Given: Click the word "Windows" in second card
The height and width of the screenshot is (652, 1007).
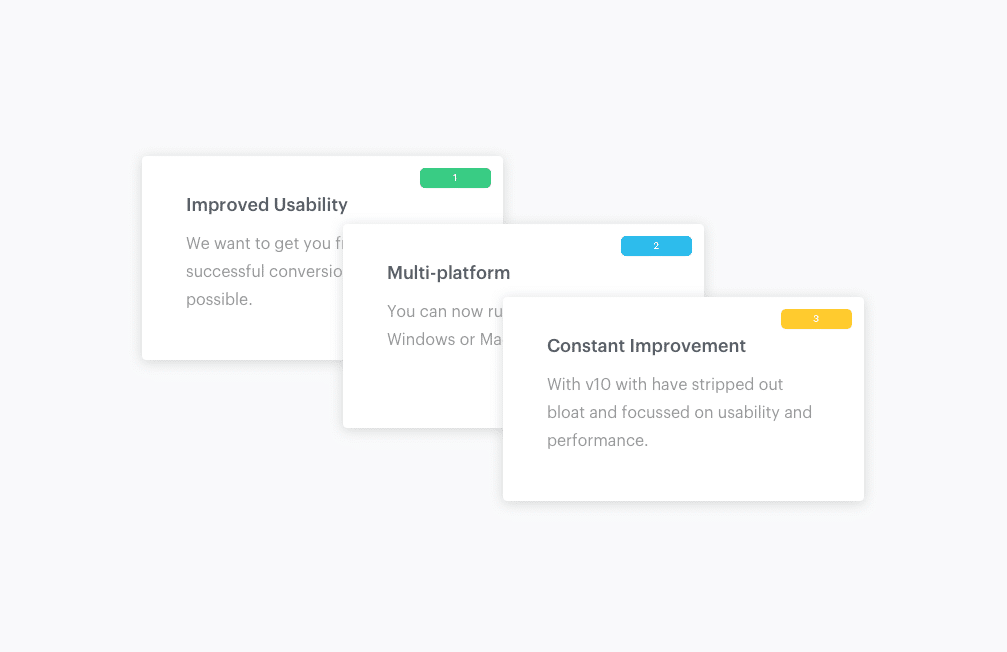Looking at the screenshot, I should coord(419,339).
